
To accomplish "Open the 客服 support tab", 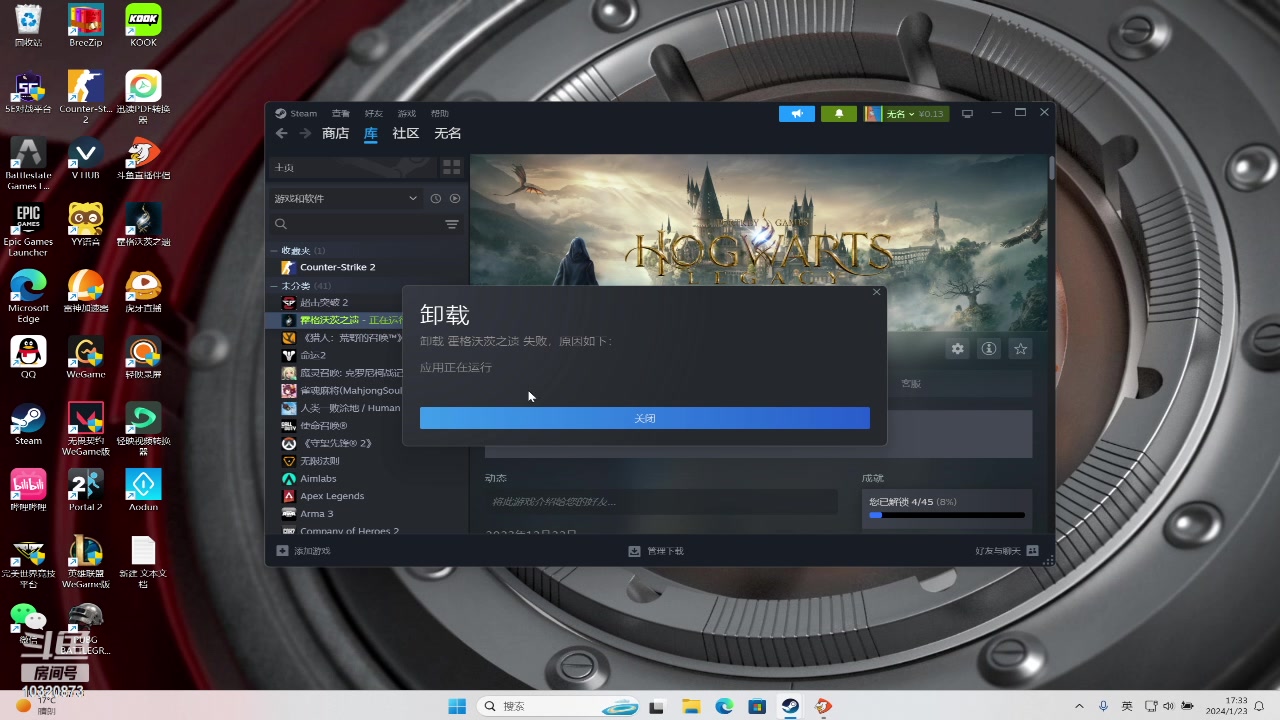I will pyautogui.click(x=911, y=384).
